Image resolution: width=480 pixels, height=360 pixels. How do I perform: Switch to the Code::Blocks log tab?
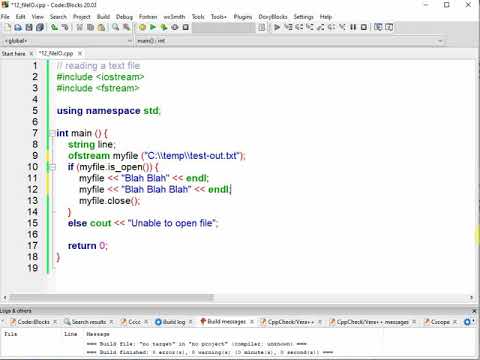click(x=33, y=322)
